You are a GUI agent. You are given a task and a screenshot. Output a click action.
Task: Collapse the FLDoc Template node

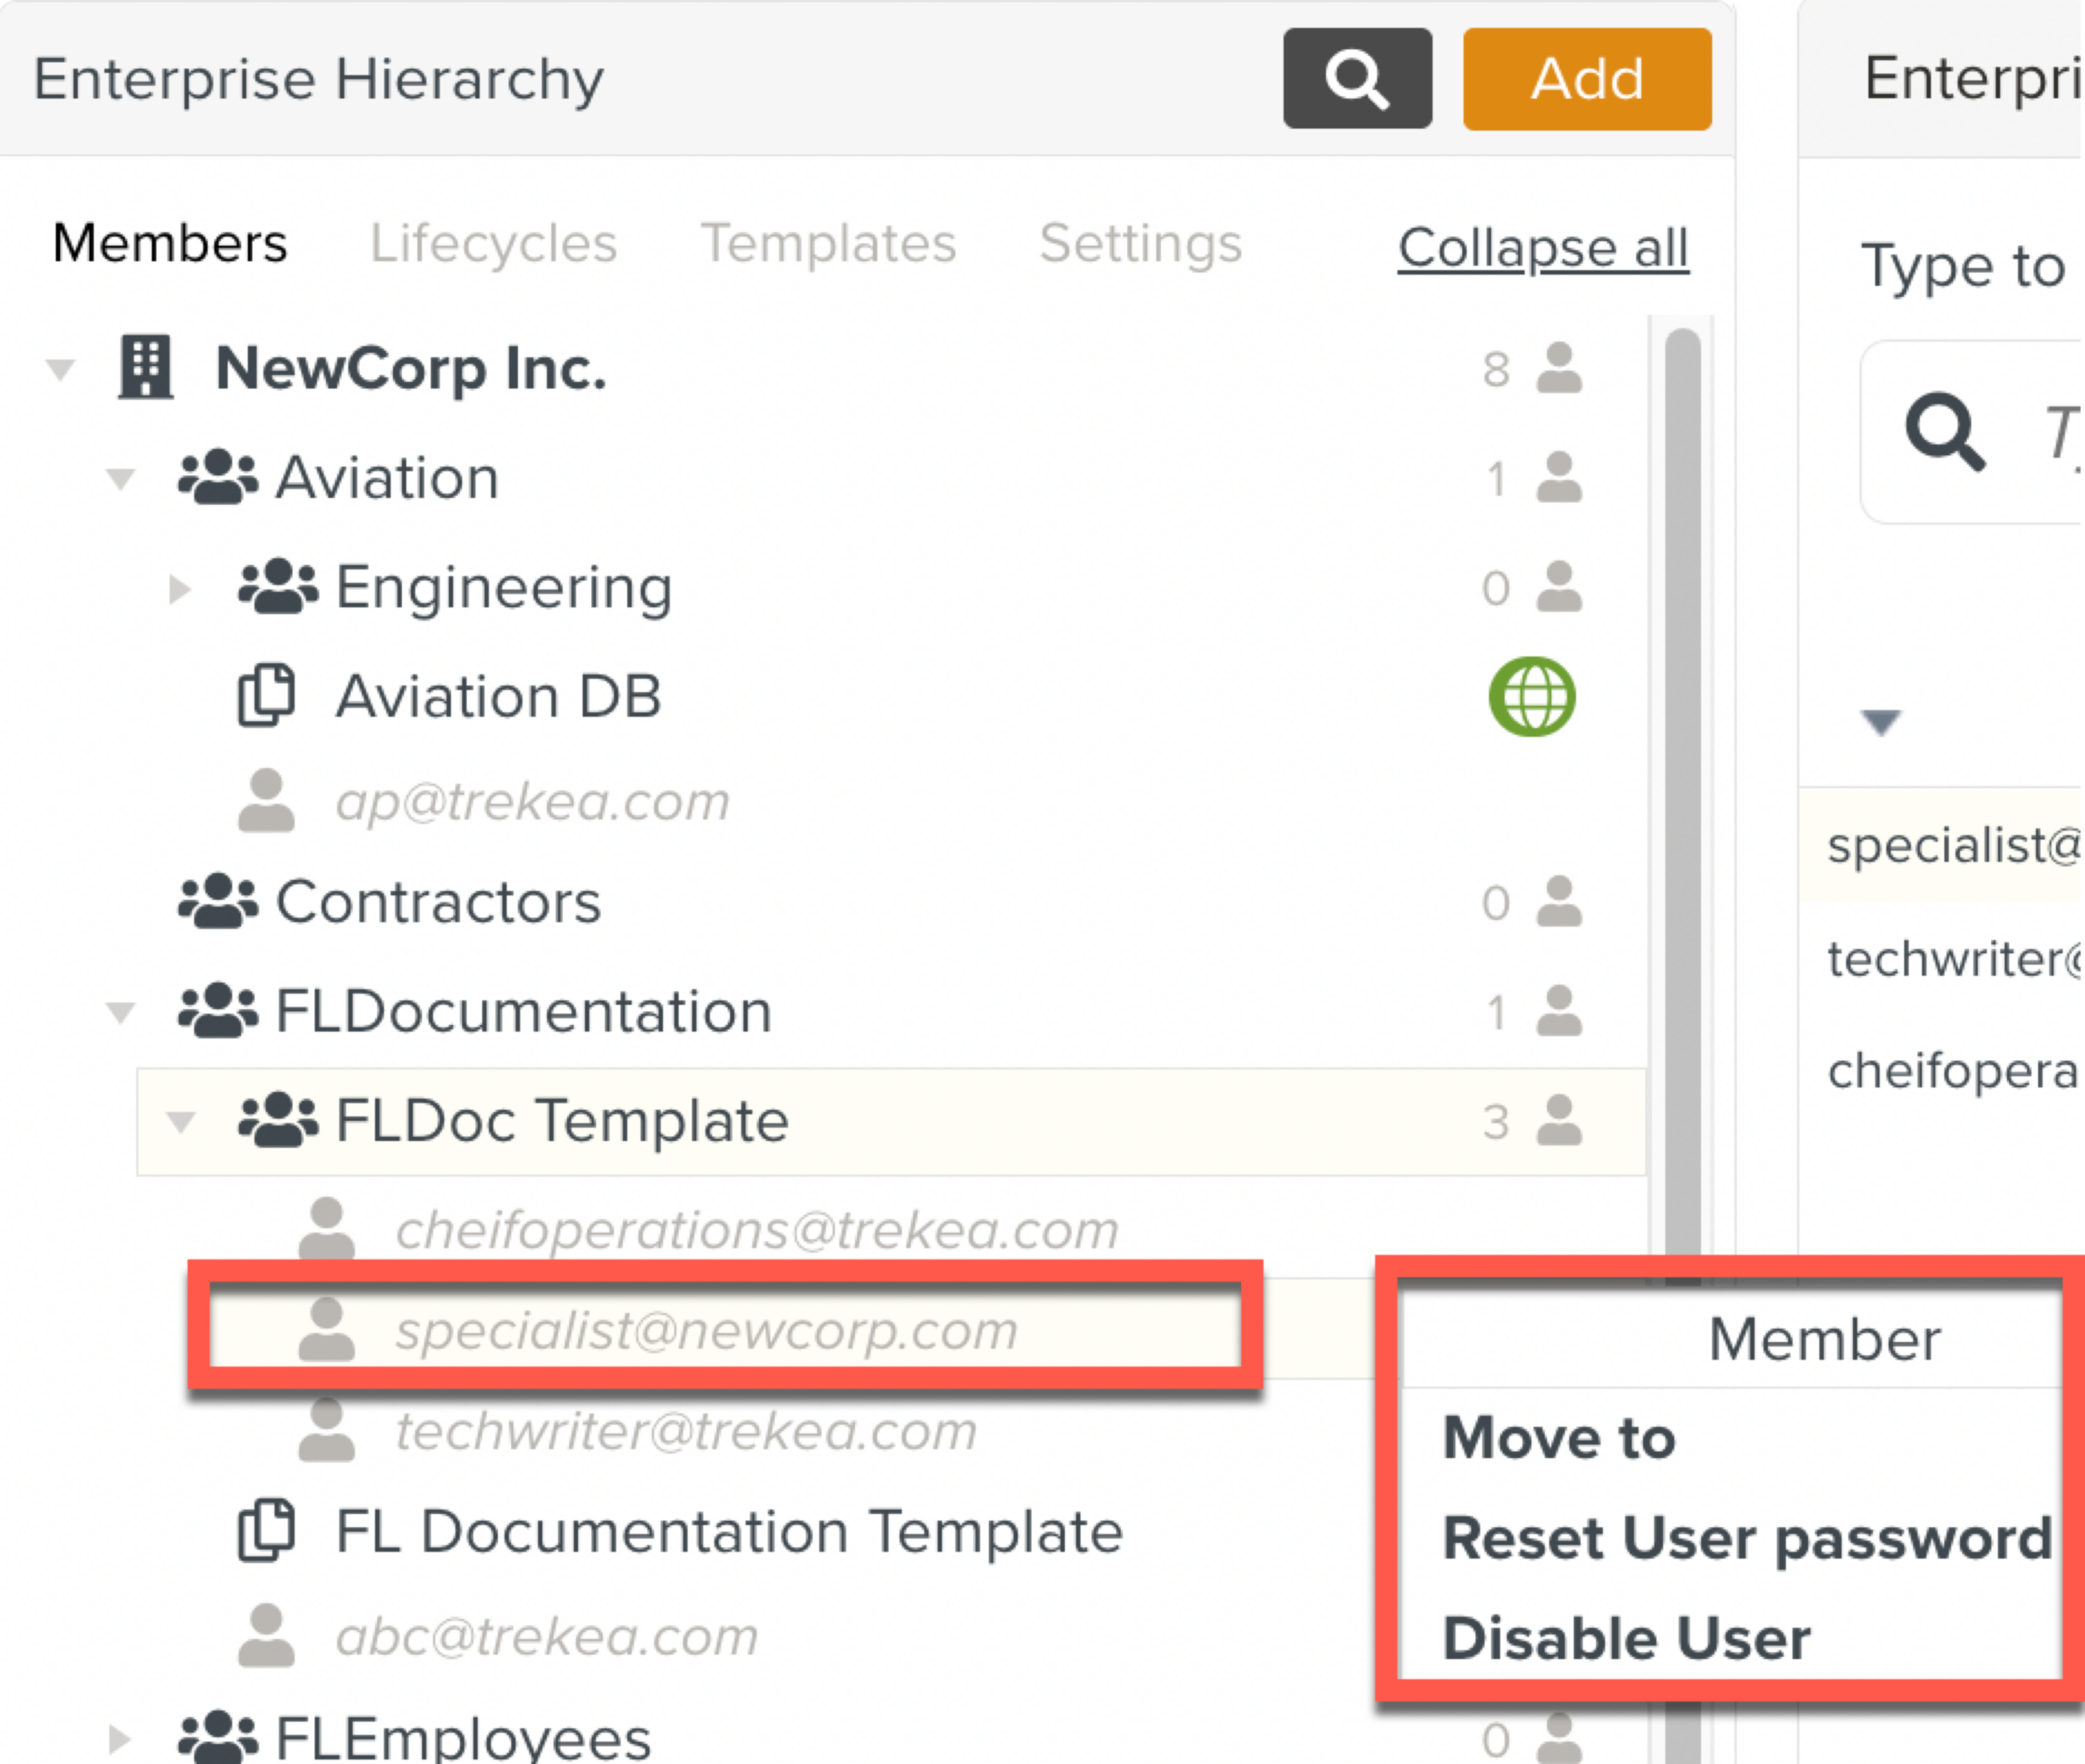point(181,1122)
